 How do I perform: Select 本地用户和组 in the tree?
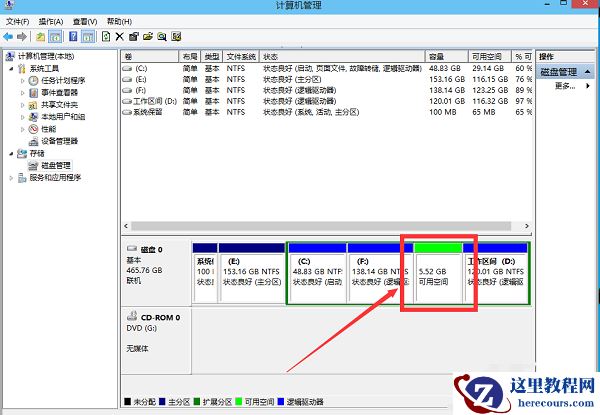(x=63, y=117)
